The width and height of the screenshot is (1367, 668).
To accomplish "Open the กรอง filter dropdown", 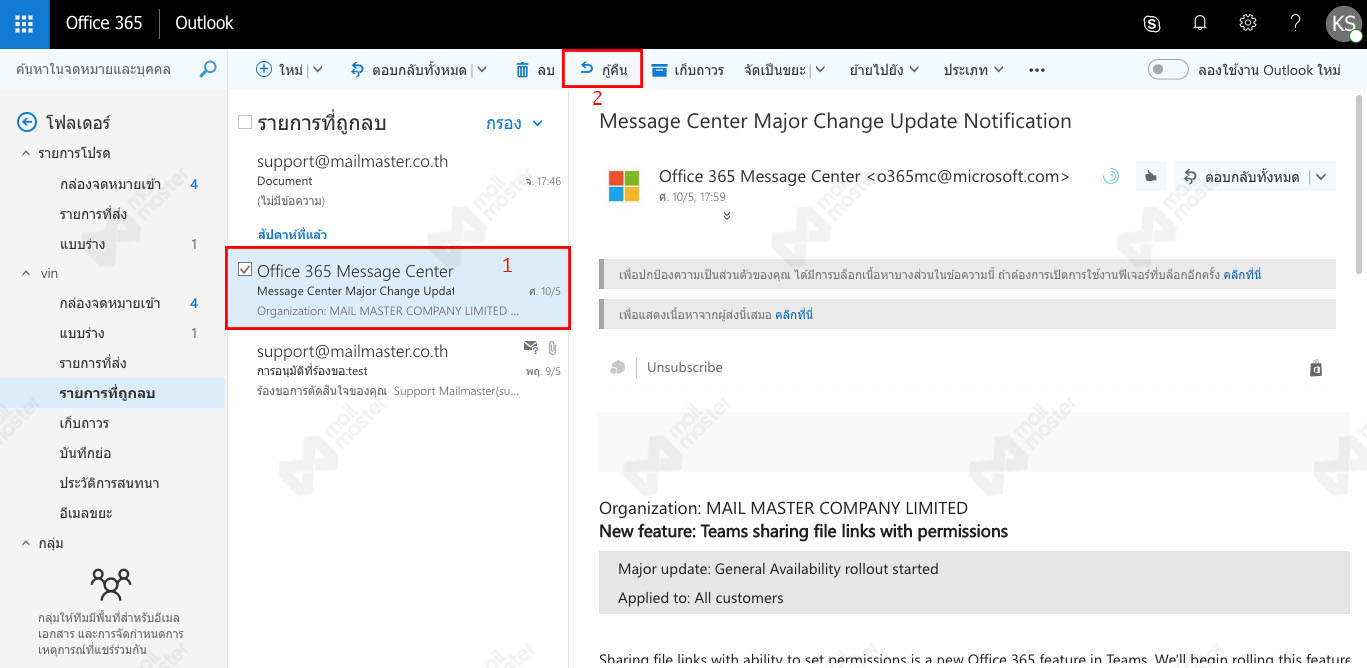I will 514,124.
